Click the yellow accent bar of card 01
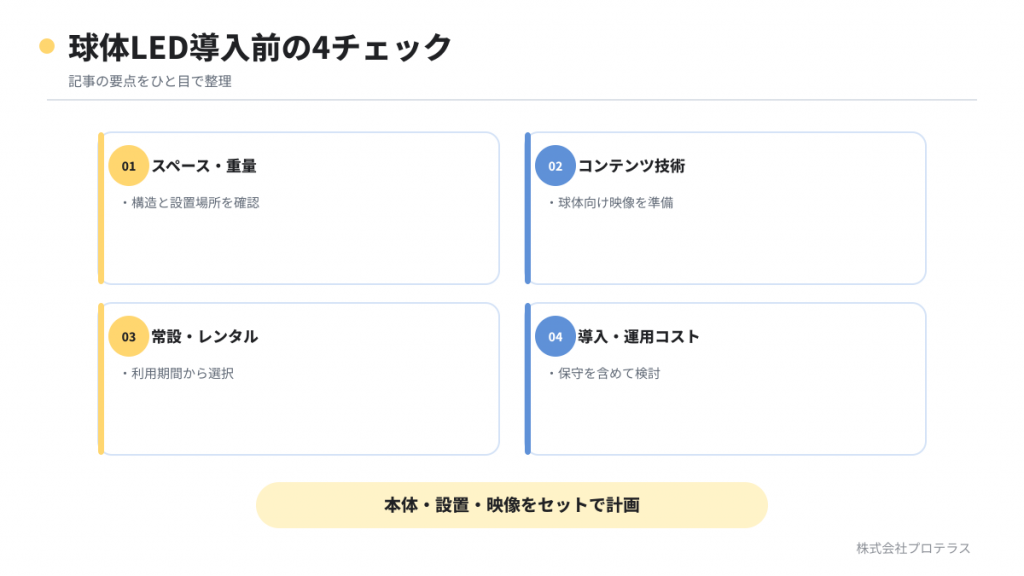 click(101, 208)
